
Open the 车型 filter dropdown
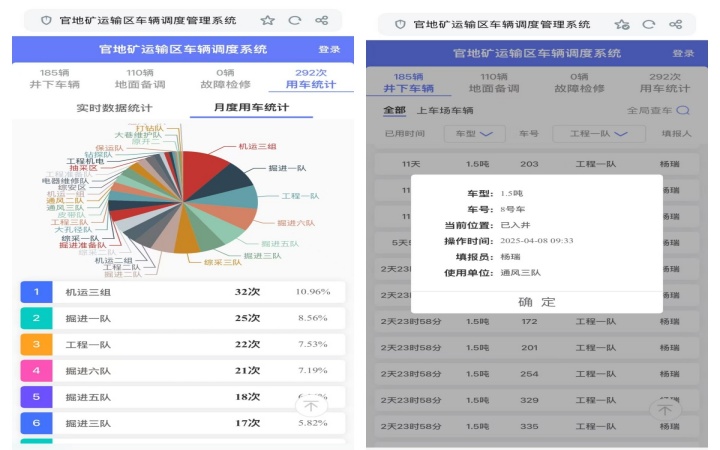click(x=474, y=133)
